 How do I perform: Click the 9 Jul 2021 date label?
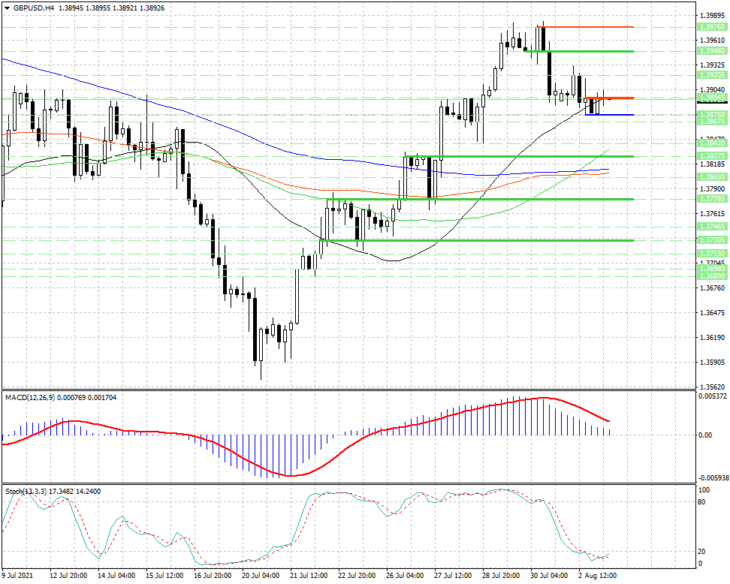pos(18,576)
